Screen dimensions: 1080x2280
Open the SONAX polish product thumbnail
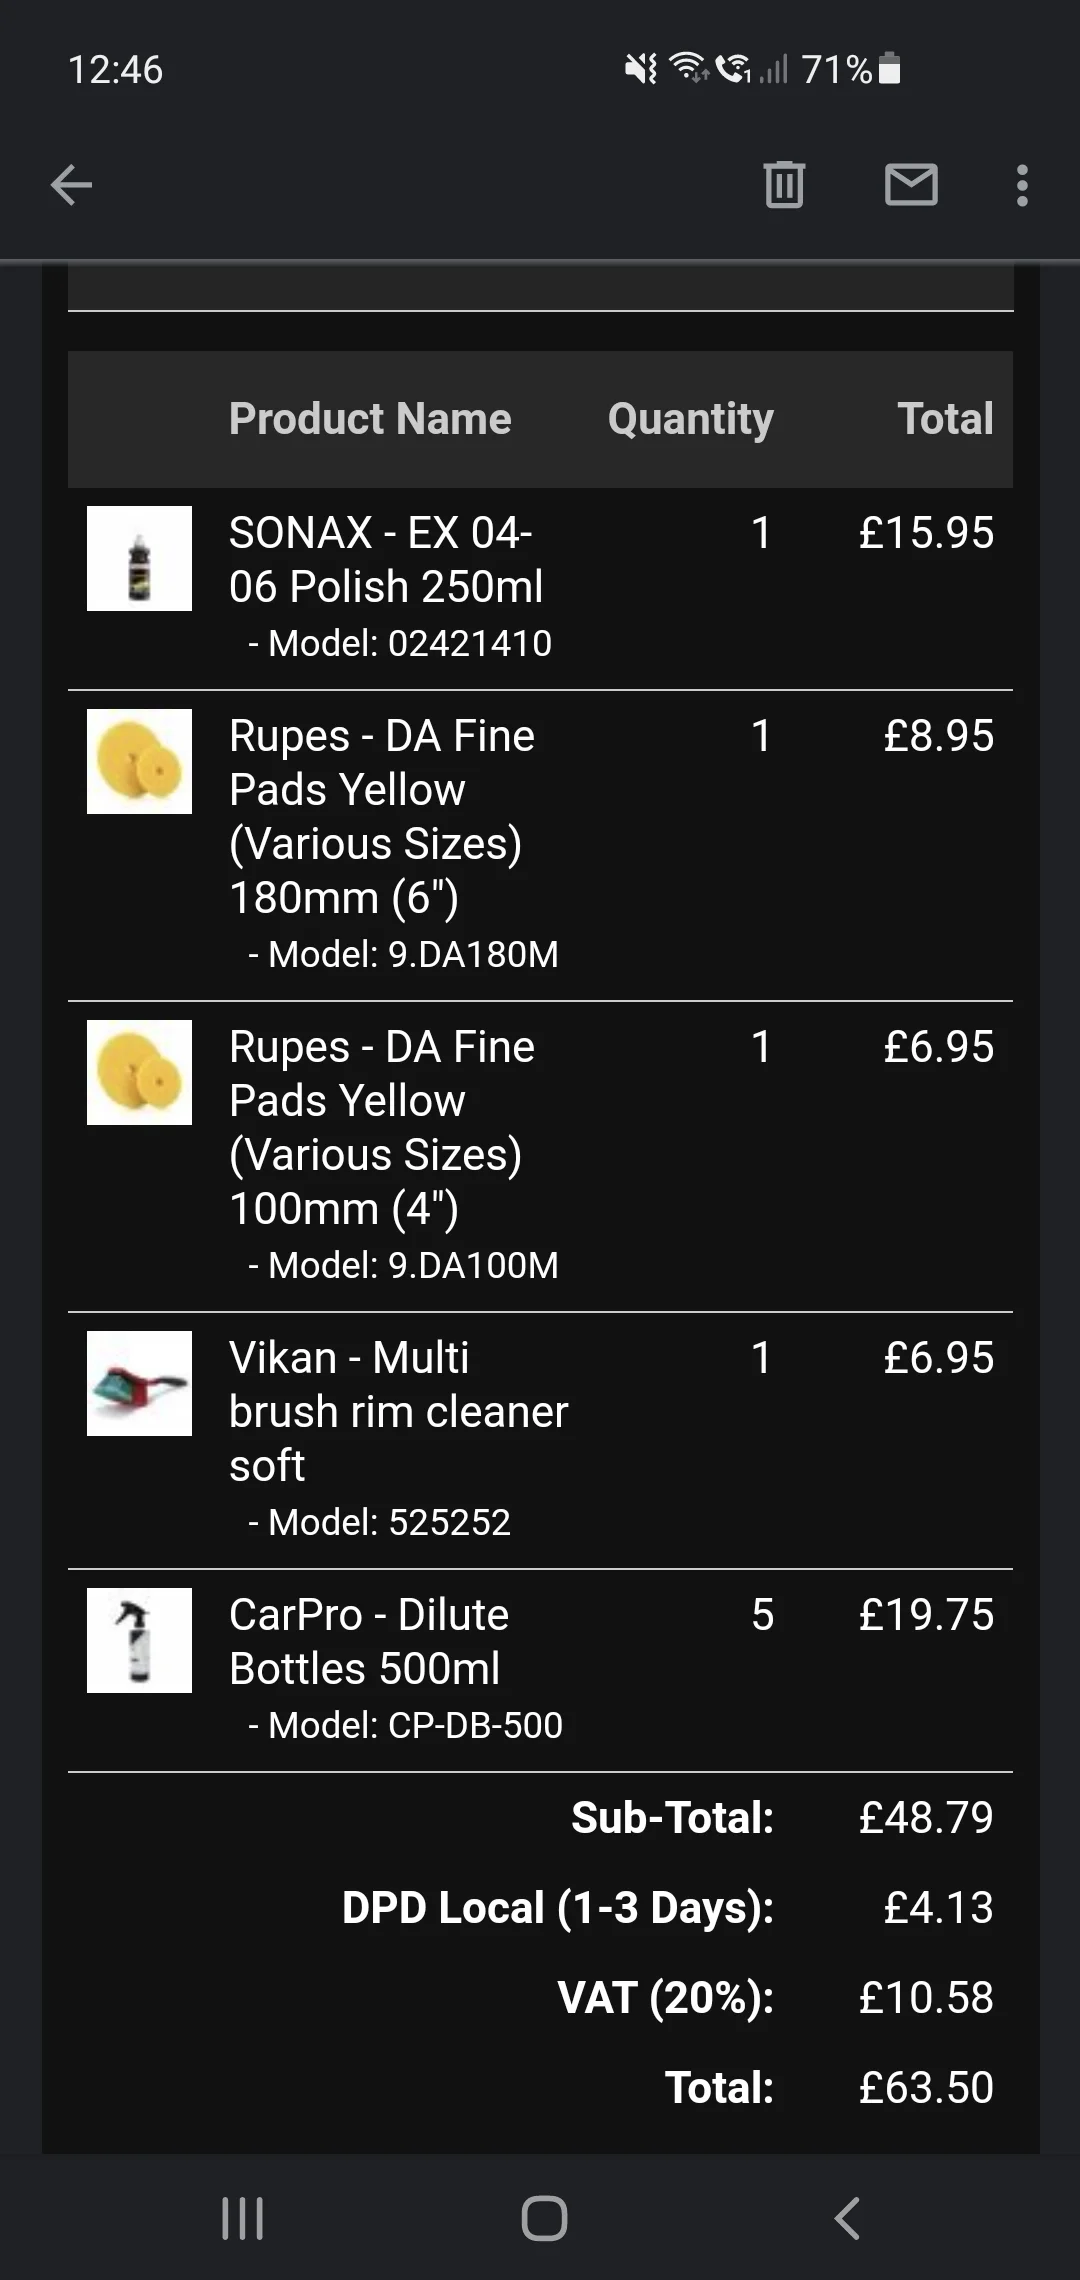[139, 558]
